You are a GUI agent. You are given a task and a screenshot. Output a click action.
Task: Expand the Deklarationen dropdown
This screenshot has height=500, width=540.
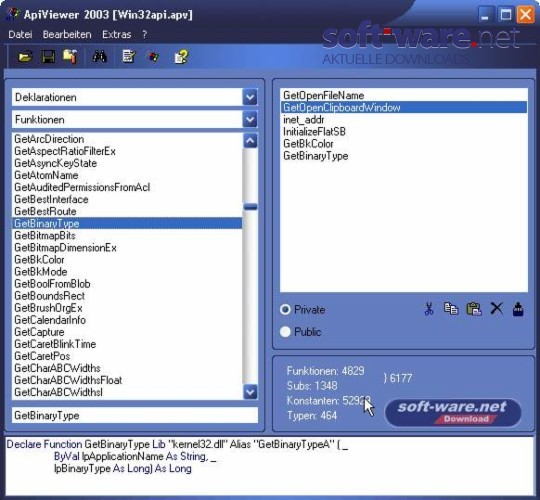tap(250, 97)
